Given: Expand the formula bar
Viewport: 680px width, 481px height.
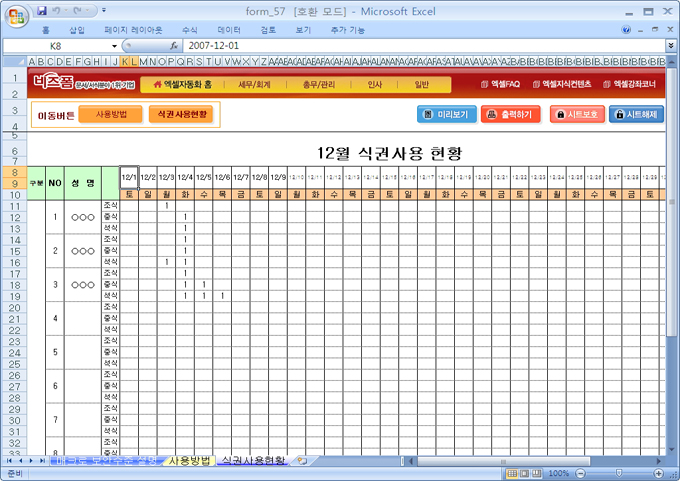Looking at the screenshot, I should point(670,46).
